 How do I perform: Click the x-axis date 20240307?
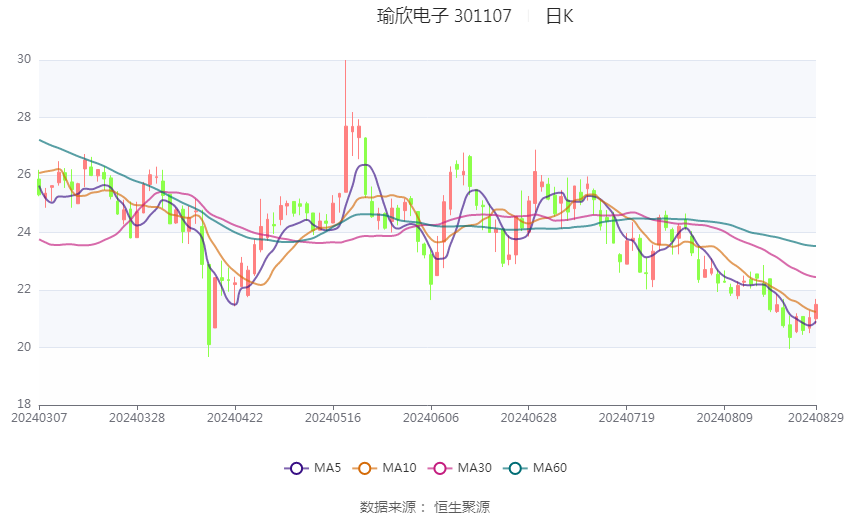(39, 418)
